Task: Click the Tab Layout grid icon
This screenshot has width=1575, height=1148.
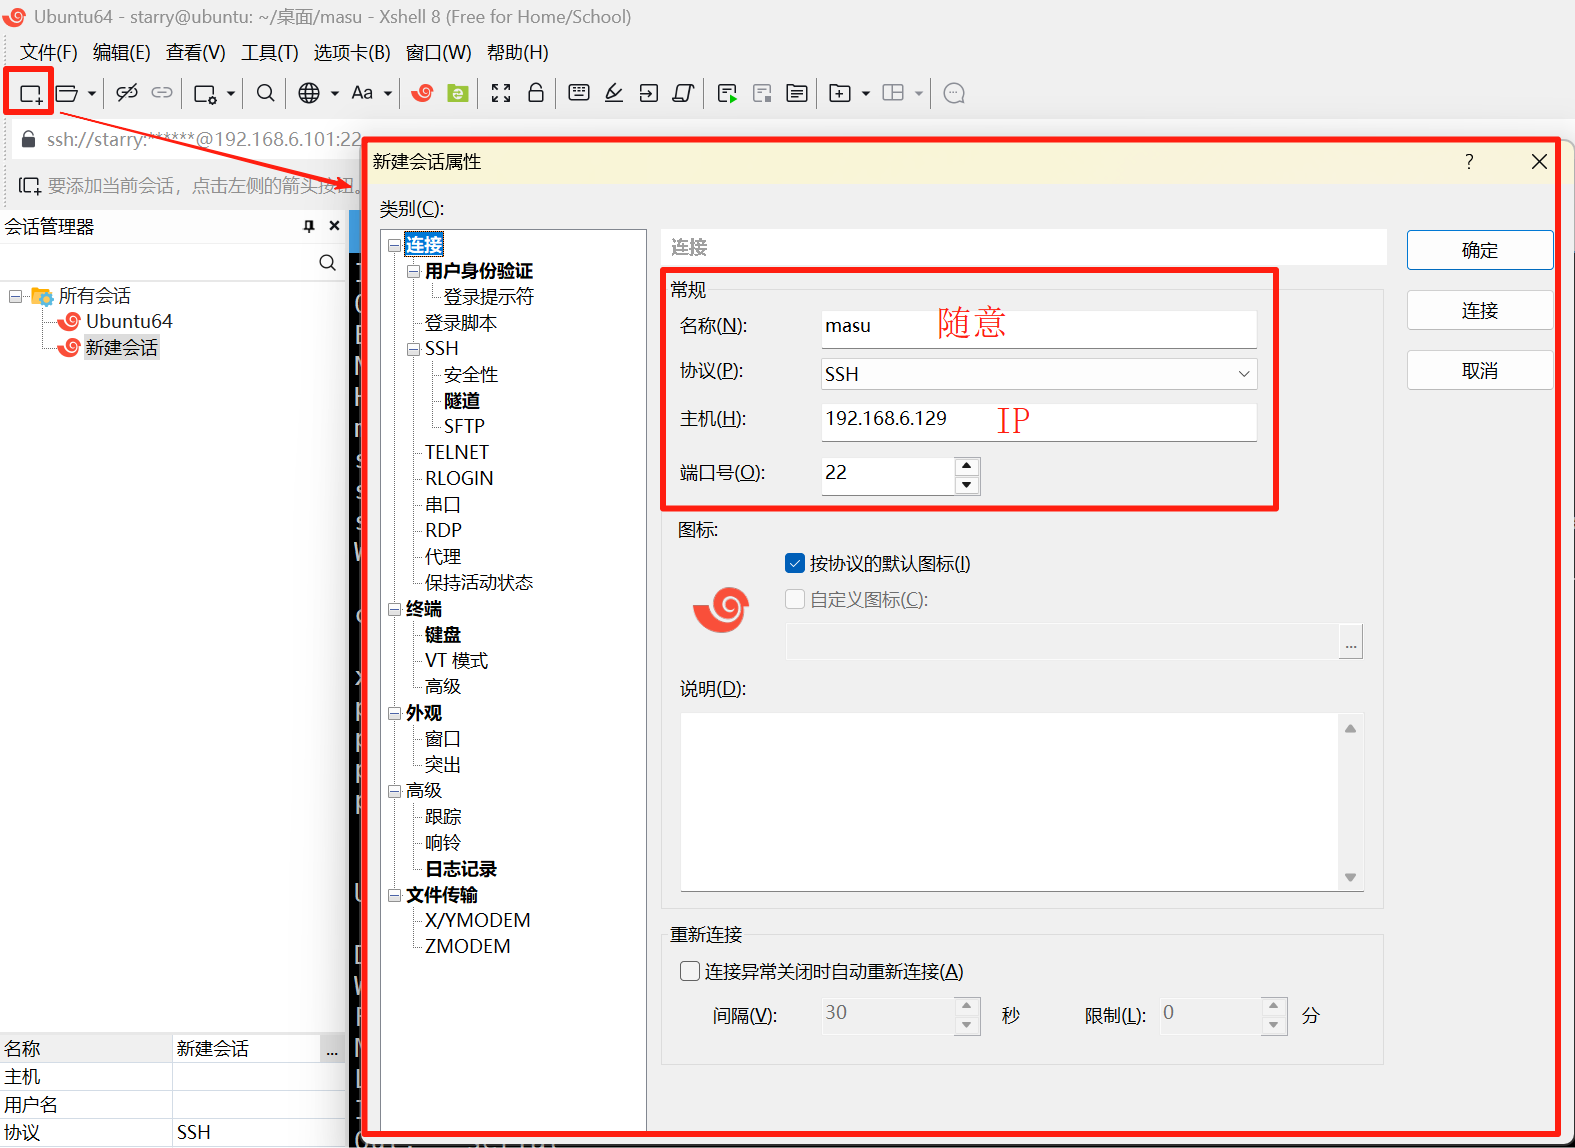Action: (x=893, y=93)
